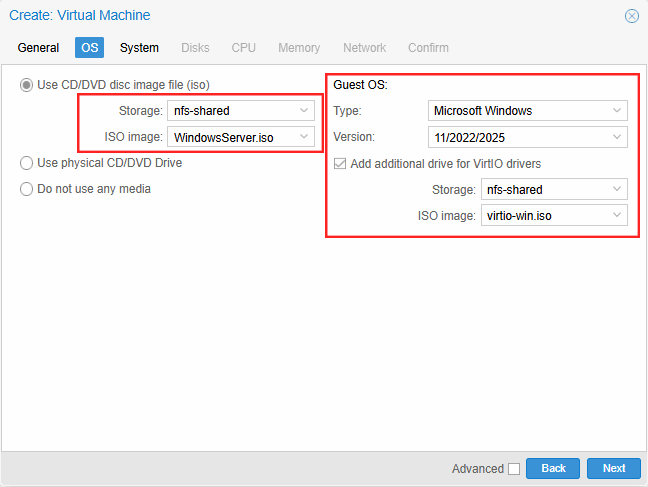Expand the left Storage nfs-shared dropdown arrow
This screenshot has width=648, height=487.
[305, 111]
